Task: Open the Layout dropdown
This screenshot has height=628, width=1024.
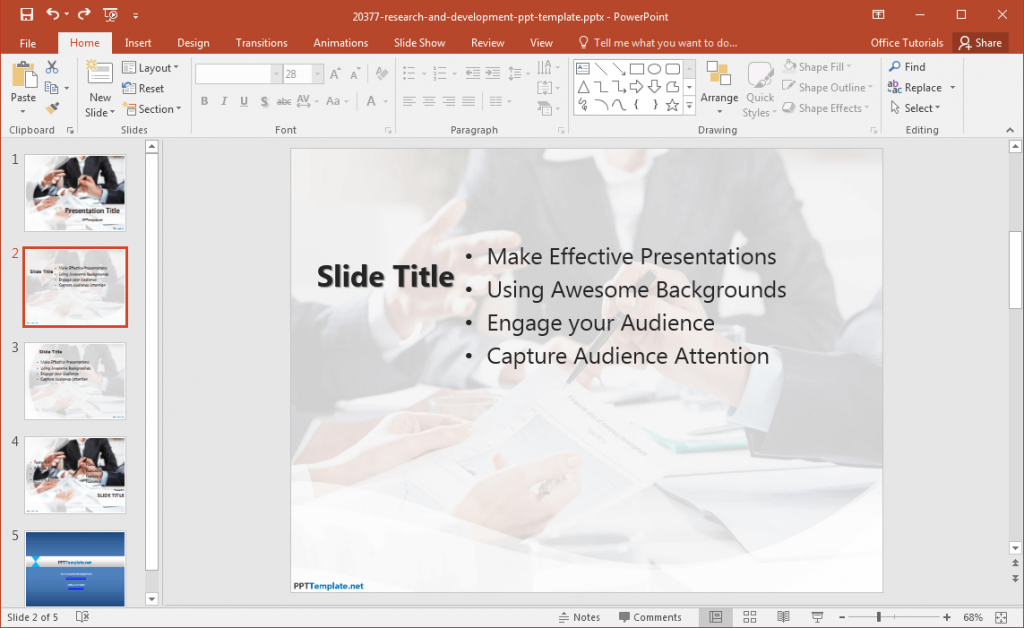Action: click(x=152, y=67)
